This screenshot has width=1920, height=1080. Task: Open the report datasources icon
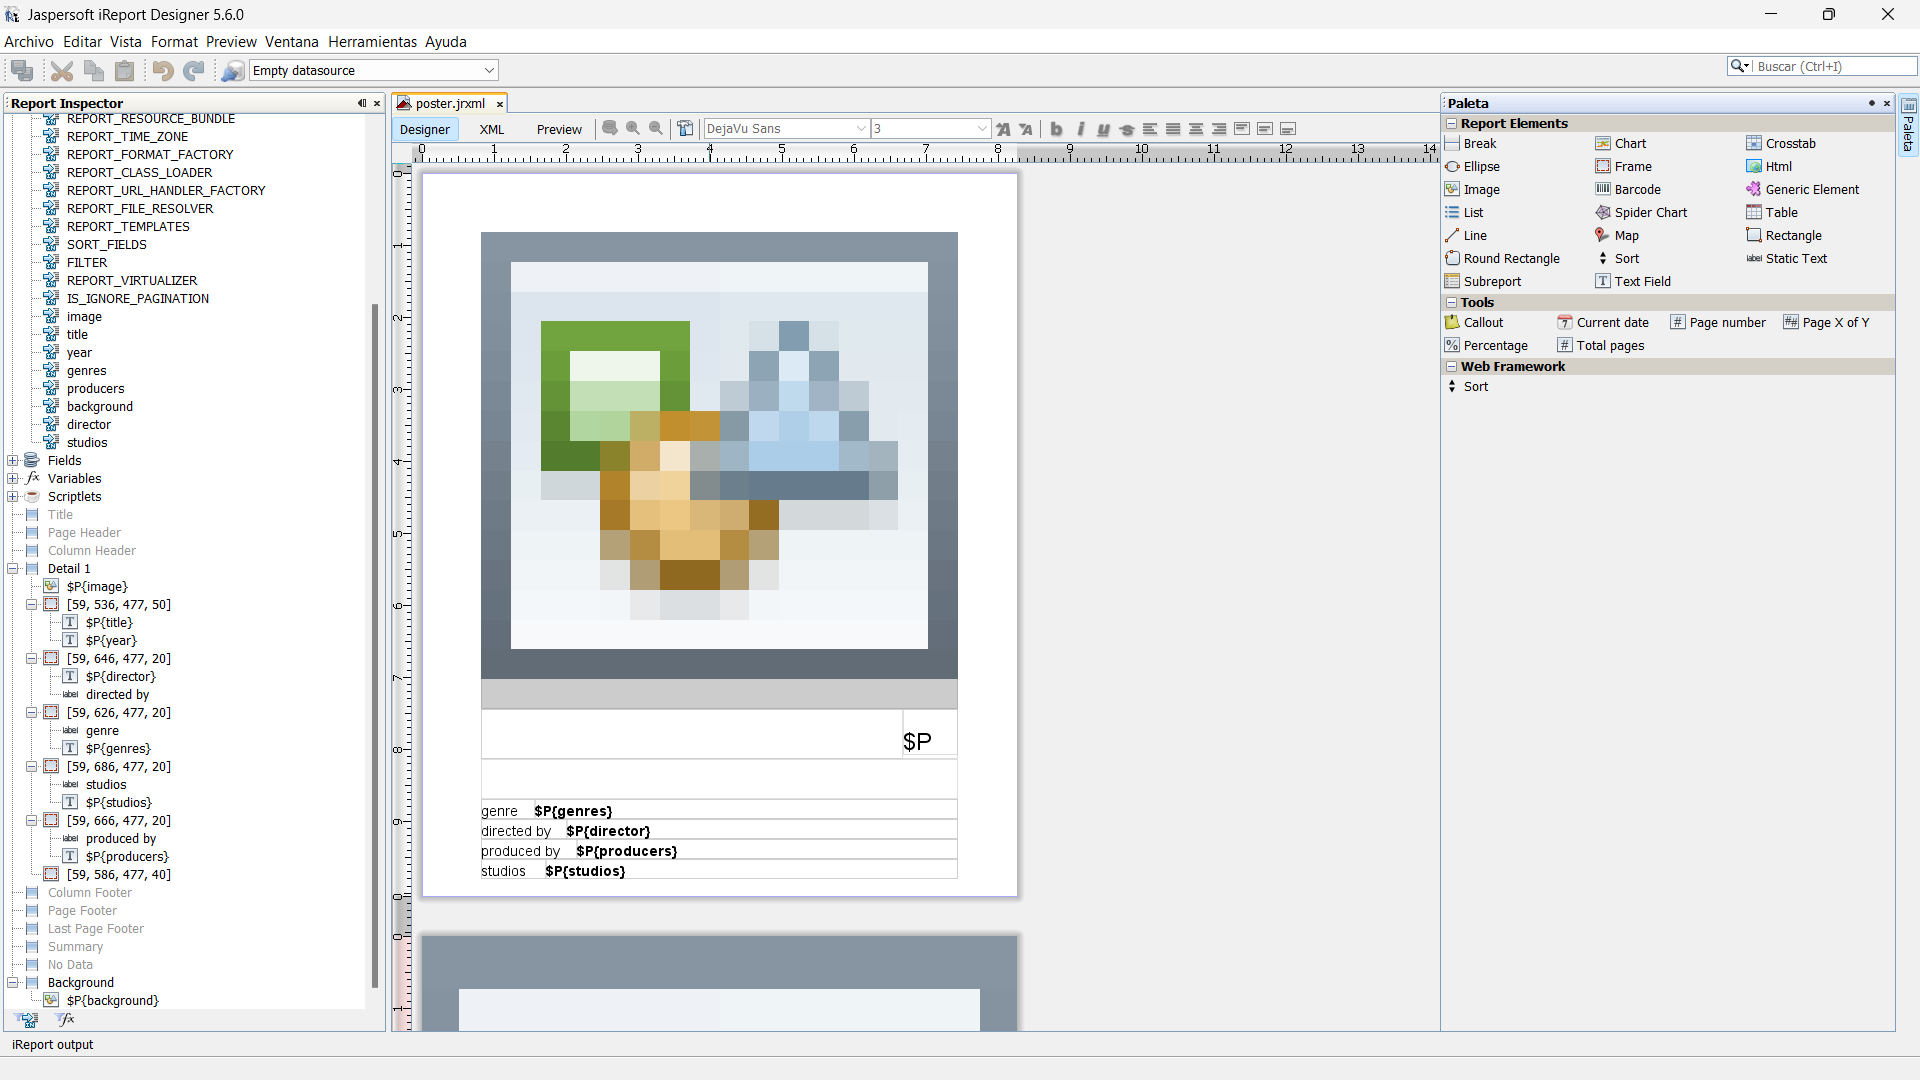tap(232, 70)
